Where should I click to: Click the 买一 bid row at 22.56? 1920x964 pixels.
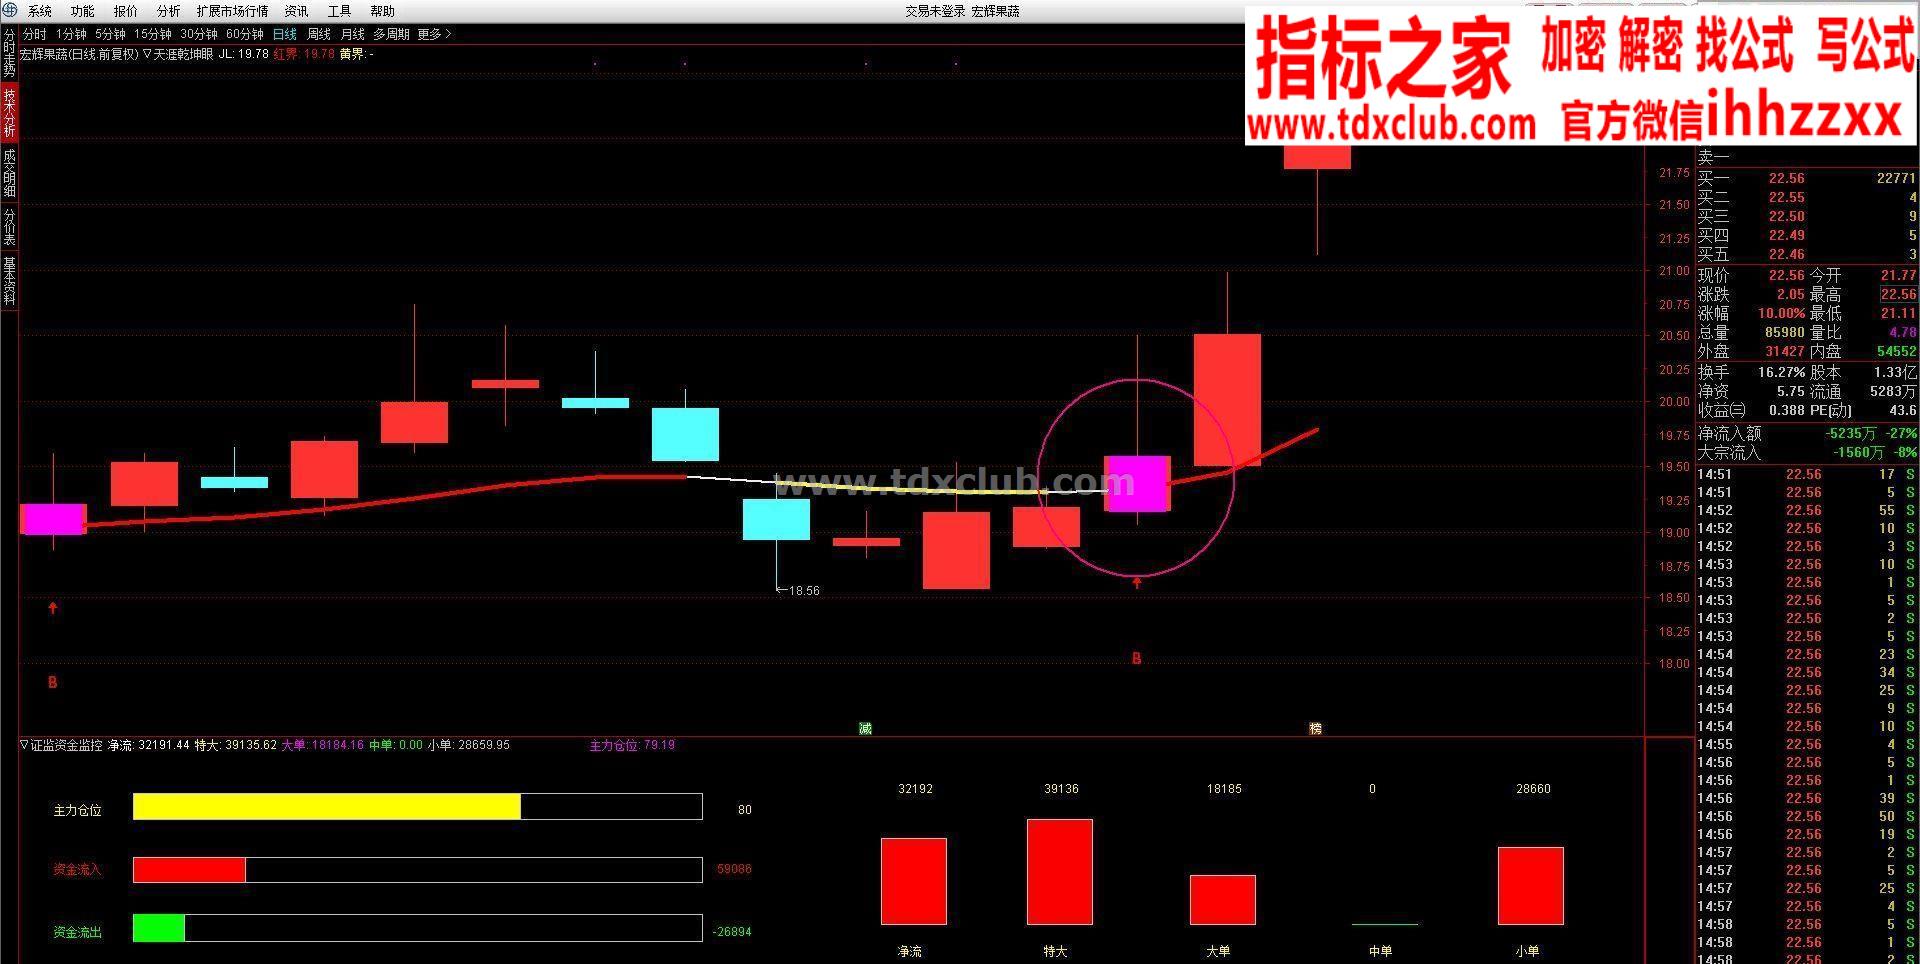pos(1807,179)
